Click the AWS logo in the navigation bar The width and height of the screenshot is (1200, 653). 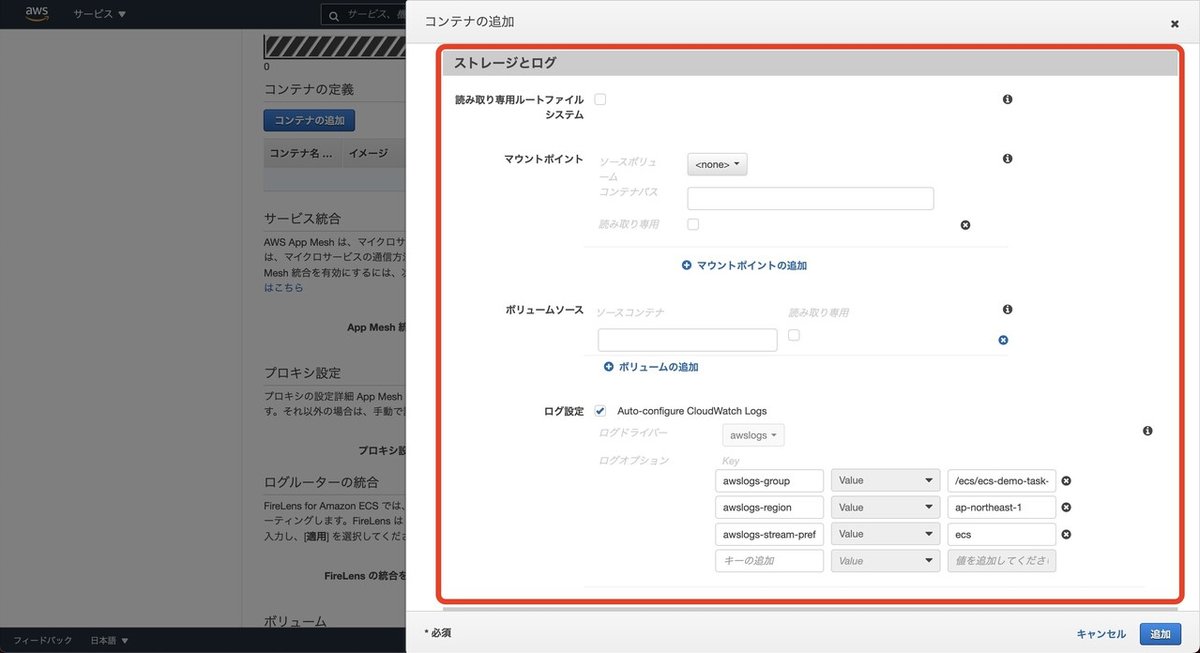click(x=36, y=14)
